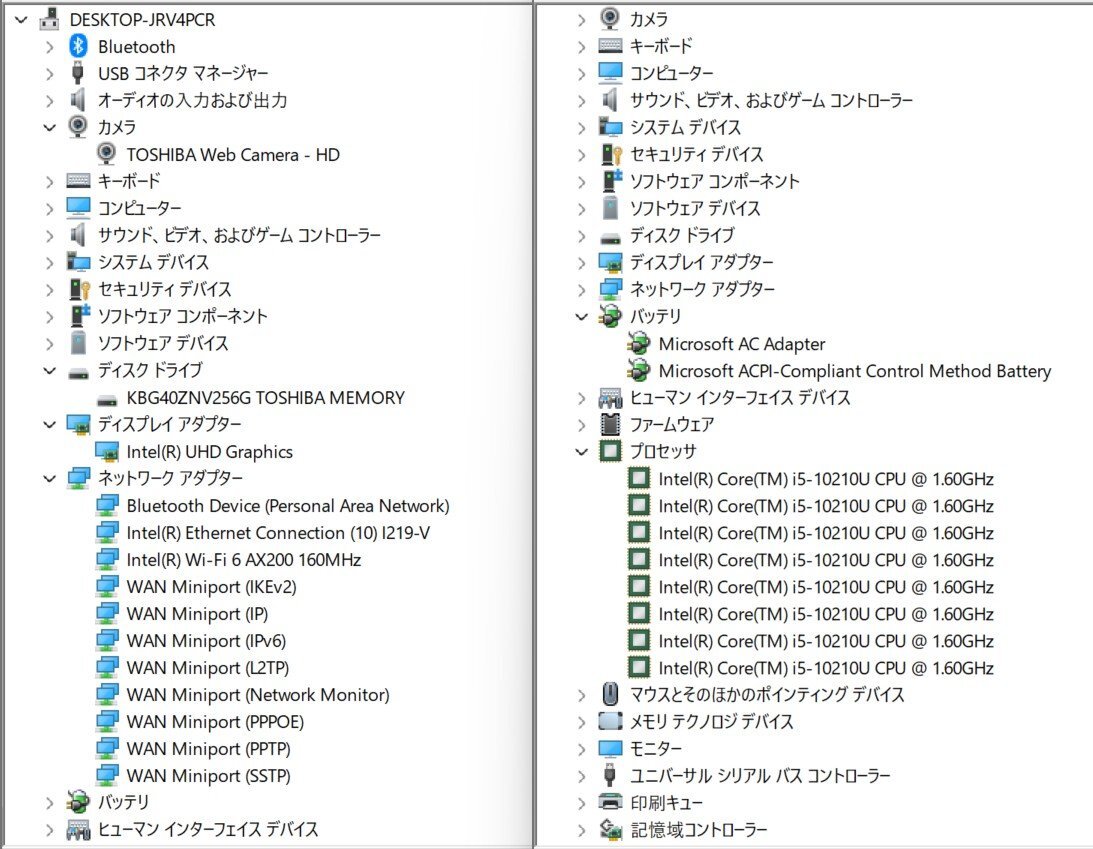Select サウンド、ビデオ、およびゲーム コントローラー in right pane
The width and height of the screenshot is (1093, 849).
click(x=772, y=100)
